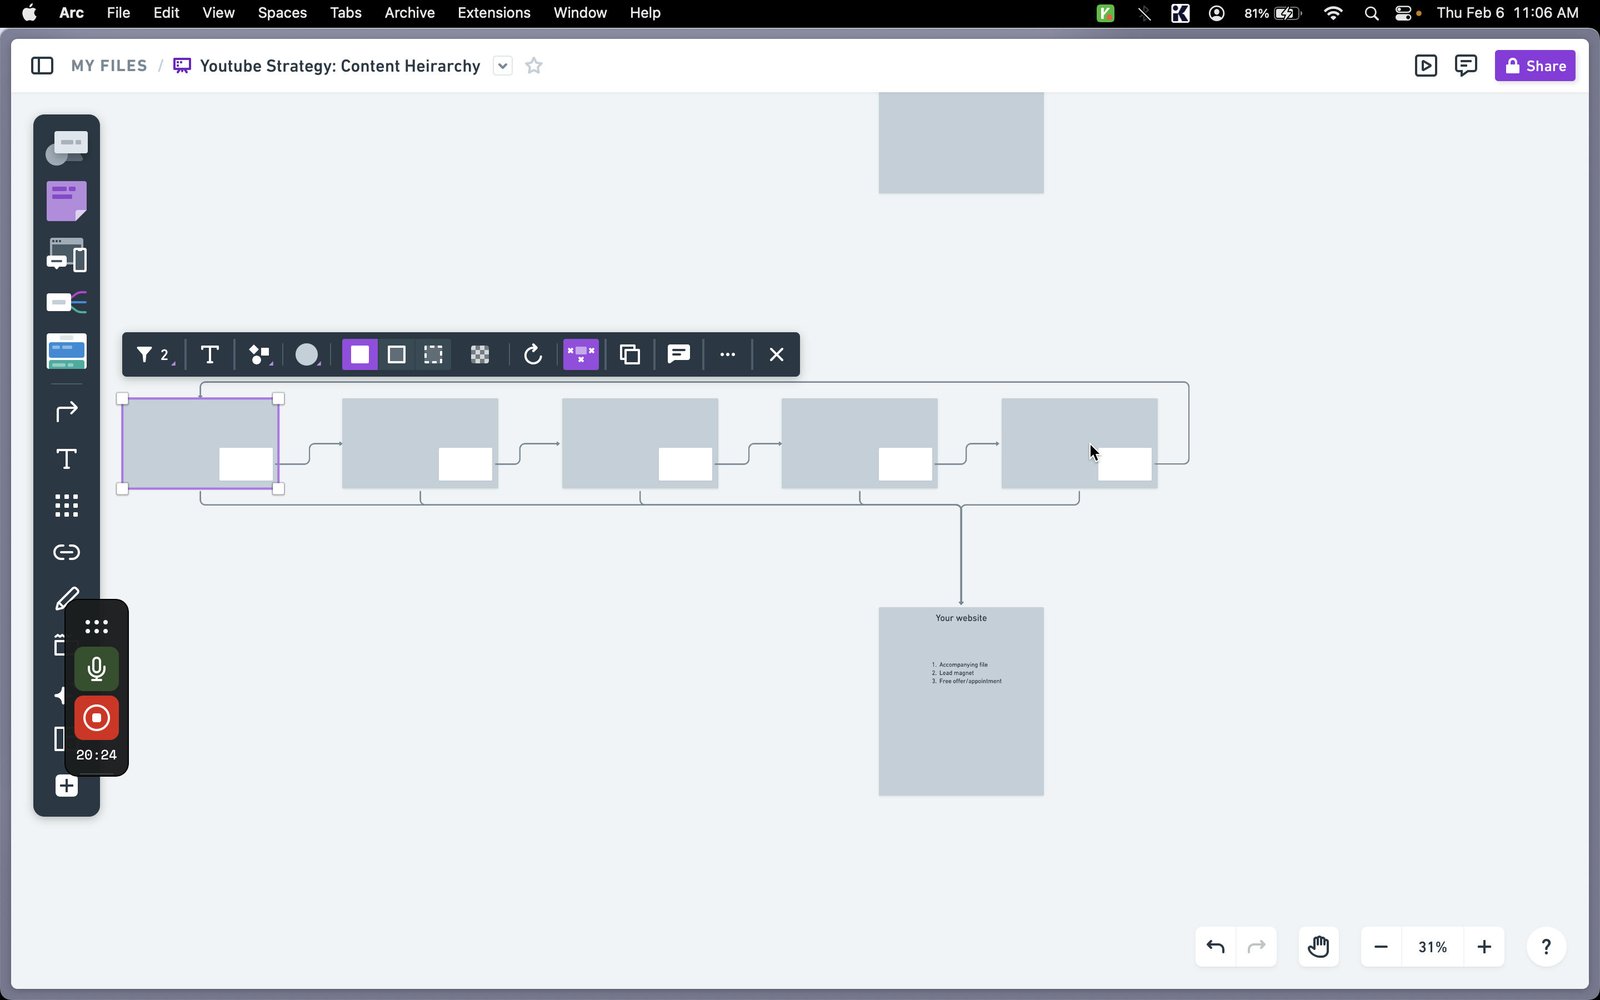
Task: Toggle the purple auto-layout button
Action: click(581, 354)
